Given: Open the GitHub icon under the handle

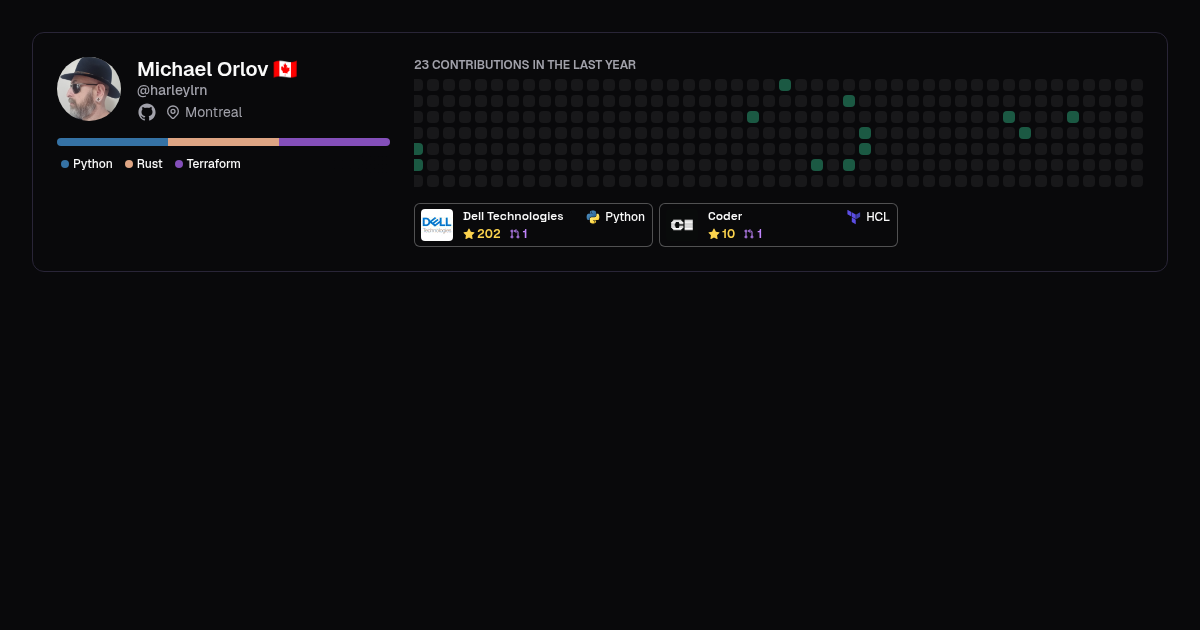Looking at the screenshot, I should (x=147, y=112).
